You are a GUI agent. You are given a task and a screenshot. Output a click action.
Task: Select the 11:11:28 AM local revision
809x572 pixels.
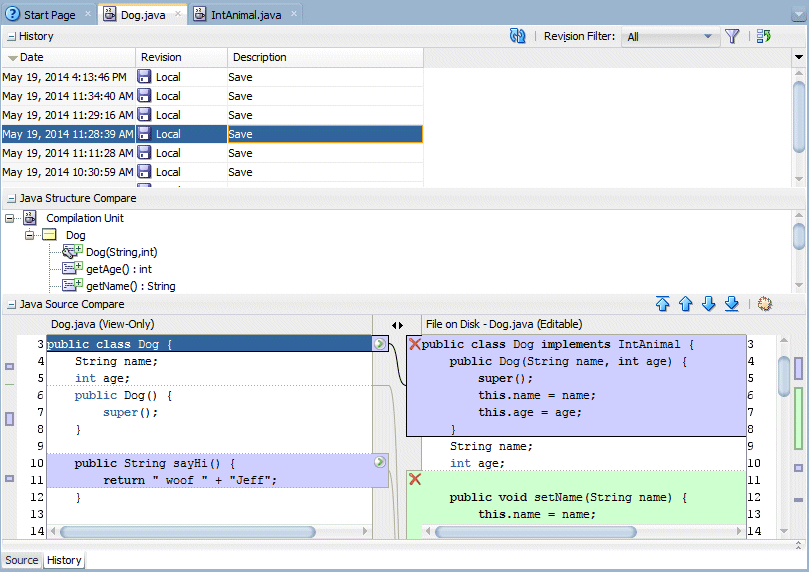tap(212, 153)
